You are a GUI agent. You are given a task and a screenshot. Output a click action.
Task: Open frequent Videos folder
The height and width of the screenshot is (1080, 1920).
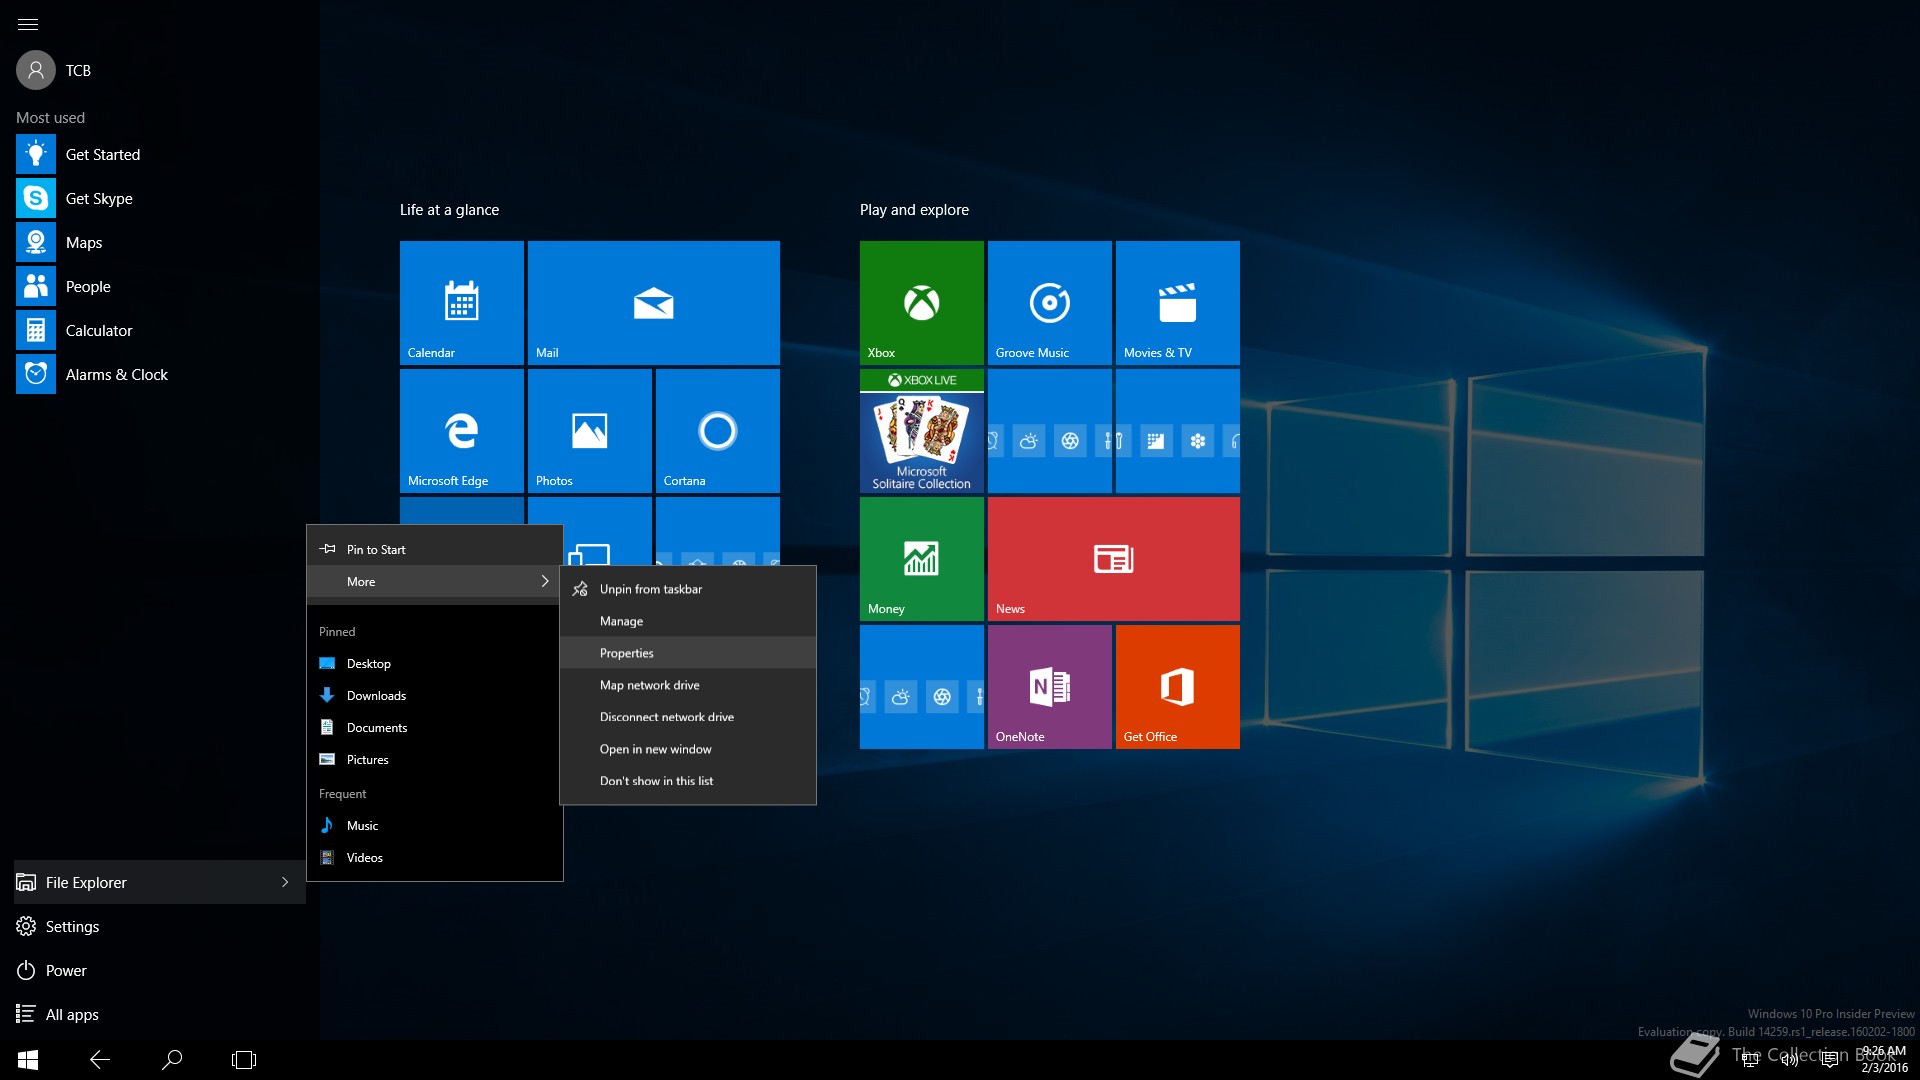tap(434, 857)
